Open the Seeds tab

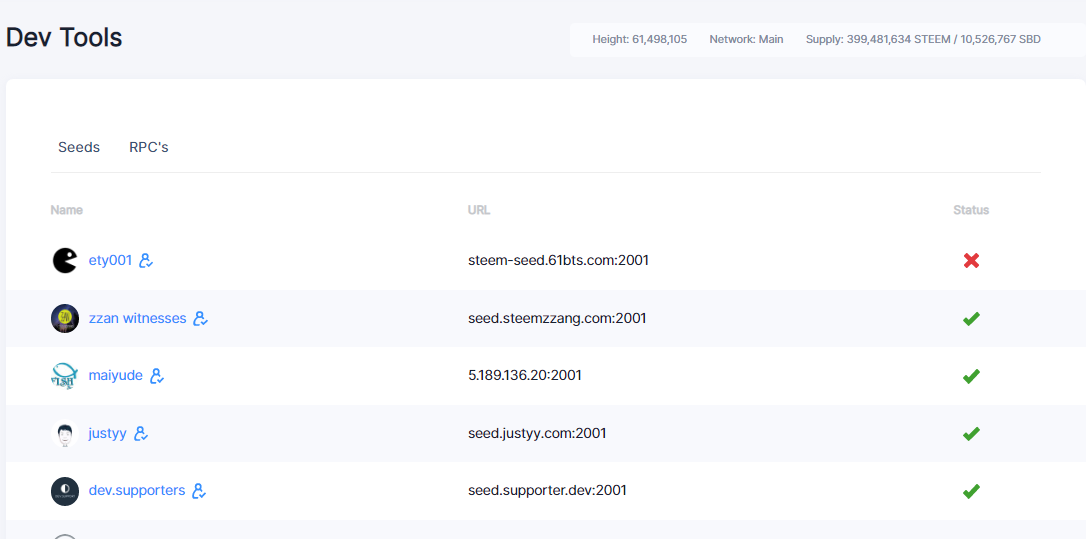point(79,148)
